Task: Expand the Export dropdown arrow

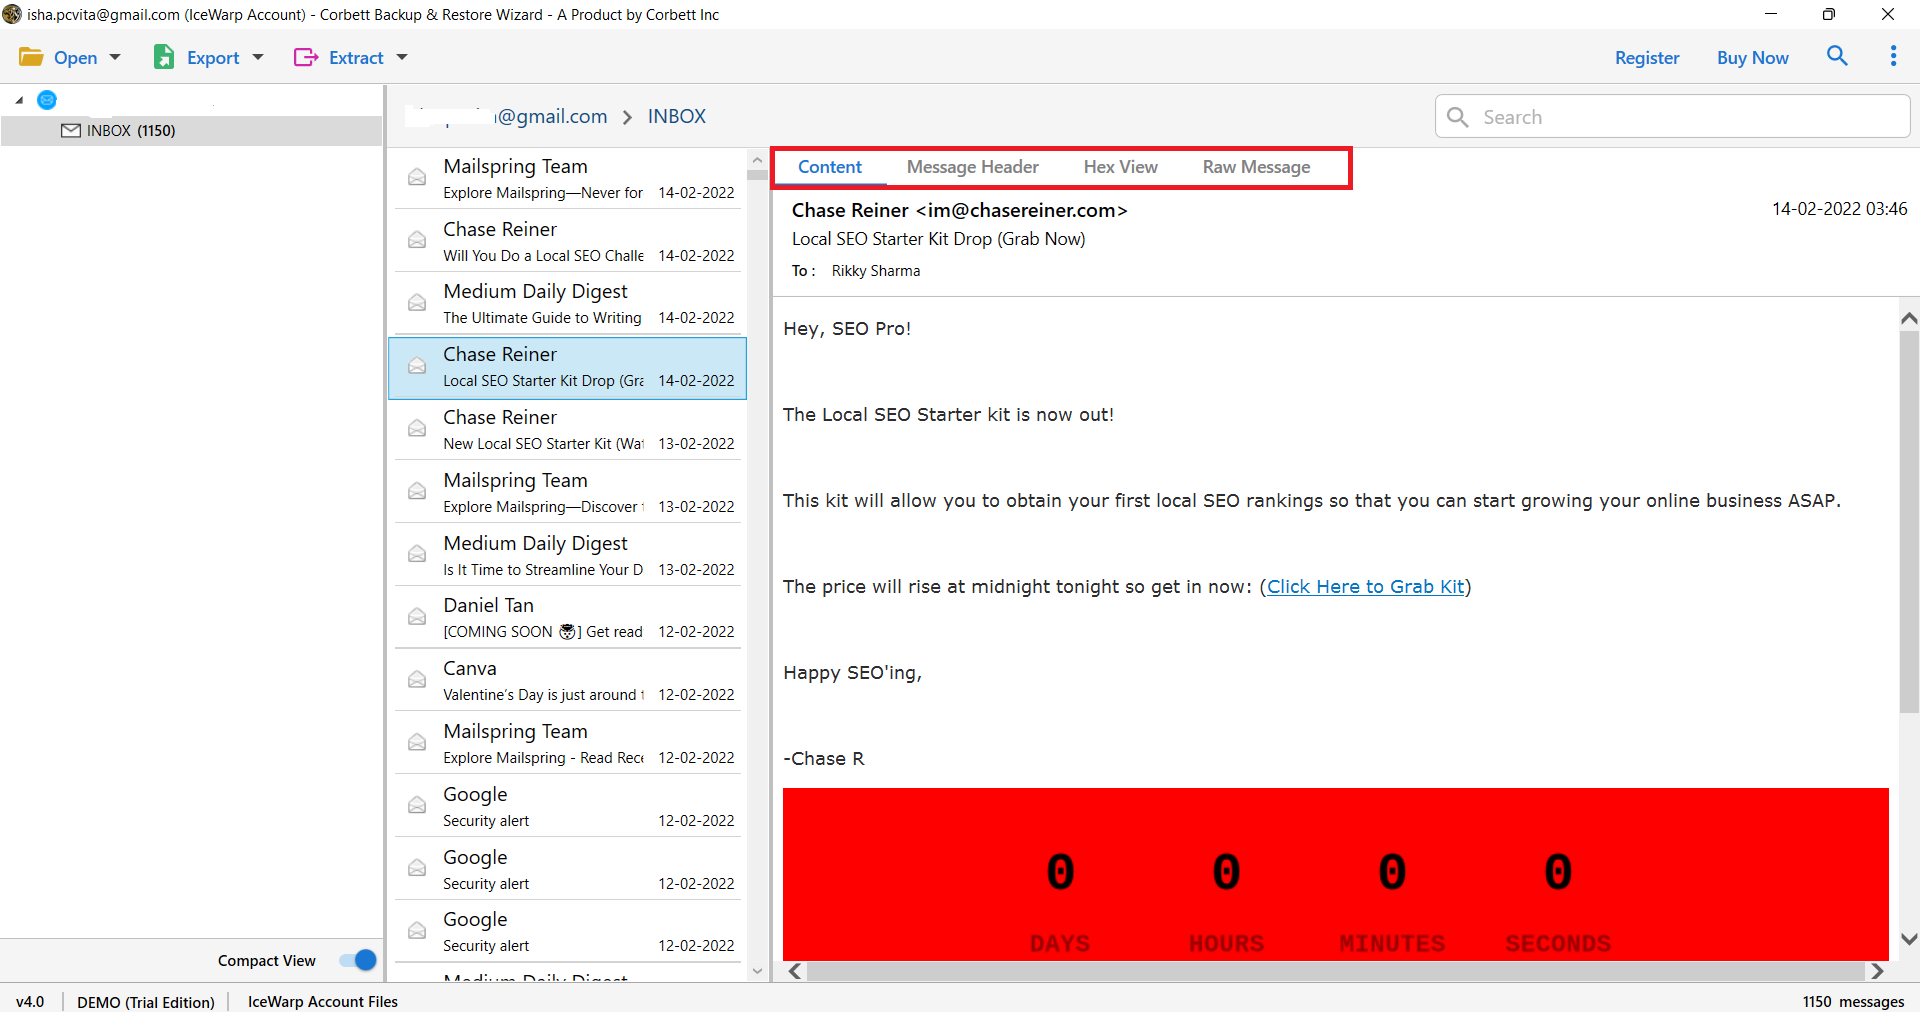Action: tap(258, 57)
